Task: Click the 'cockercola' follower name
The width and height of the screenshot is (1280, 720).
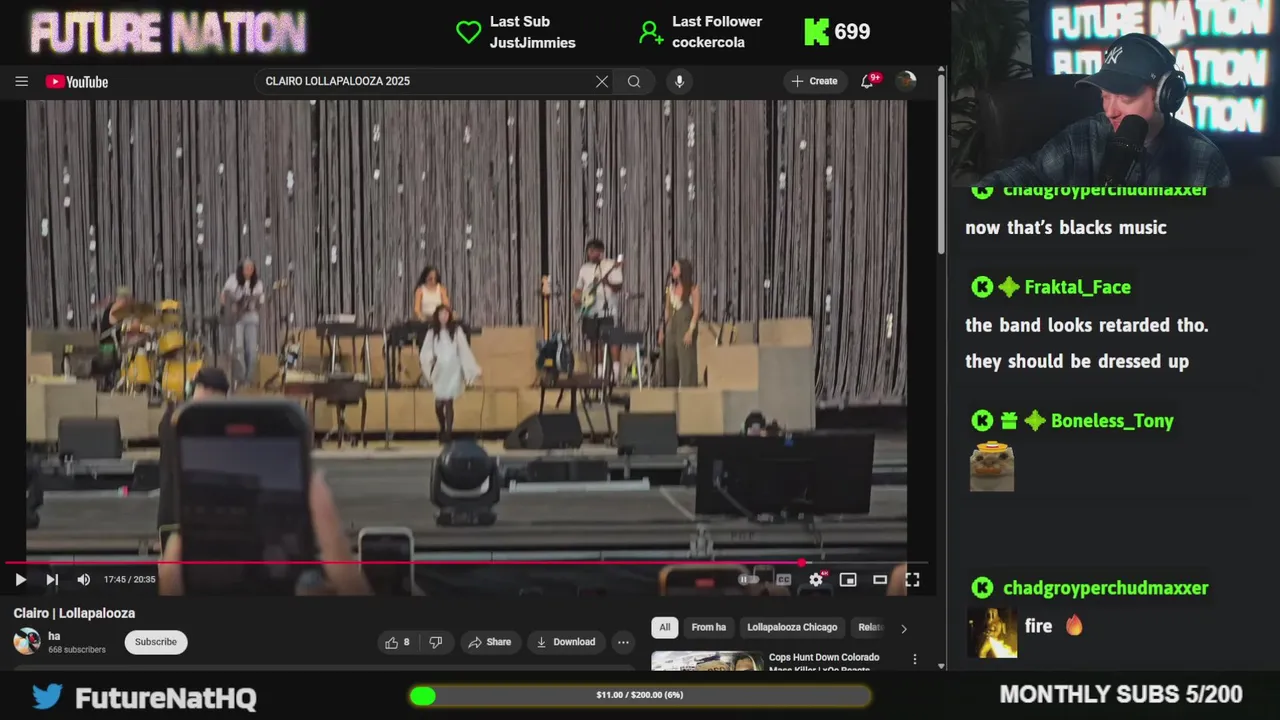Action: (708, 43)
